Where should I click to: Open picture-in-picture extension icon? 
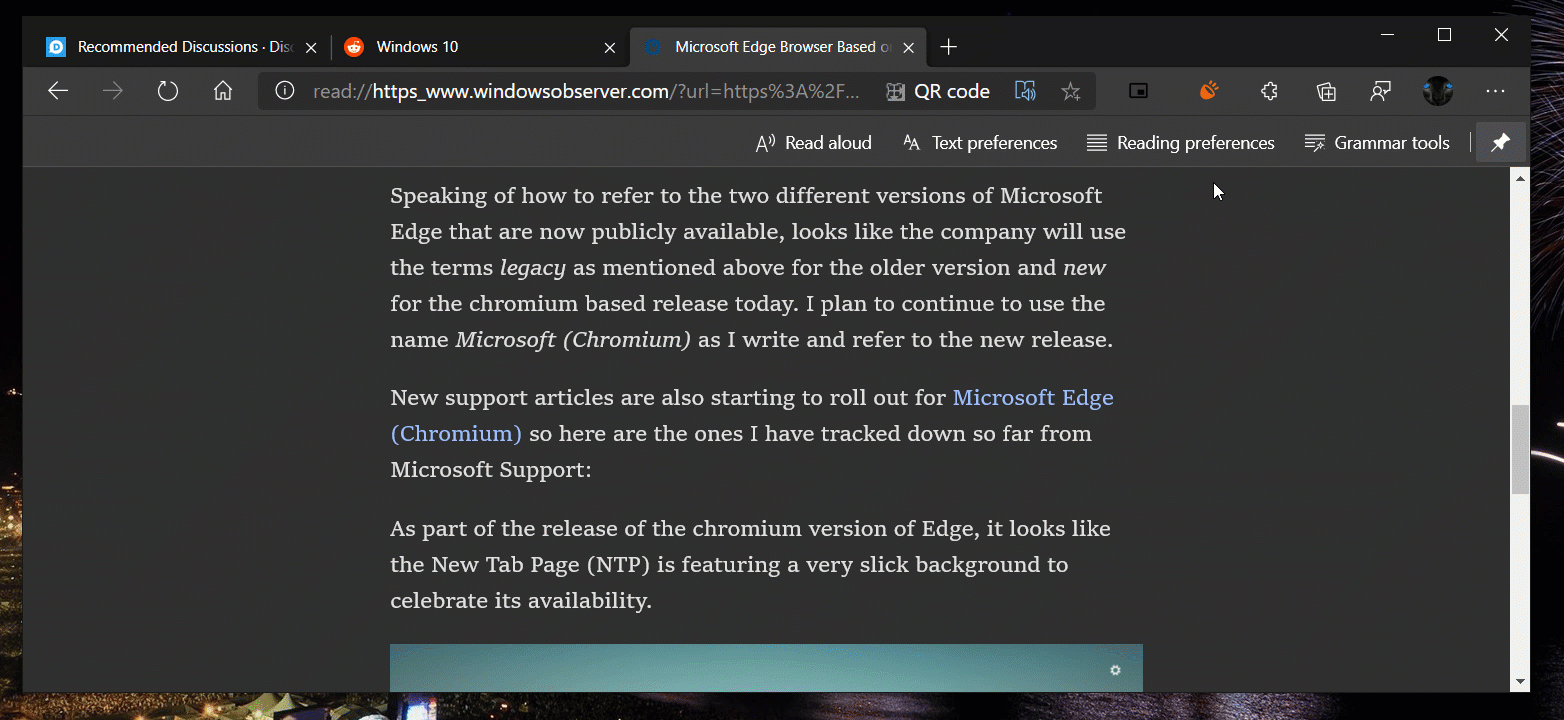click(1138, 92)
